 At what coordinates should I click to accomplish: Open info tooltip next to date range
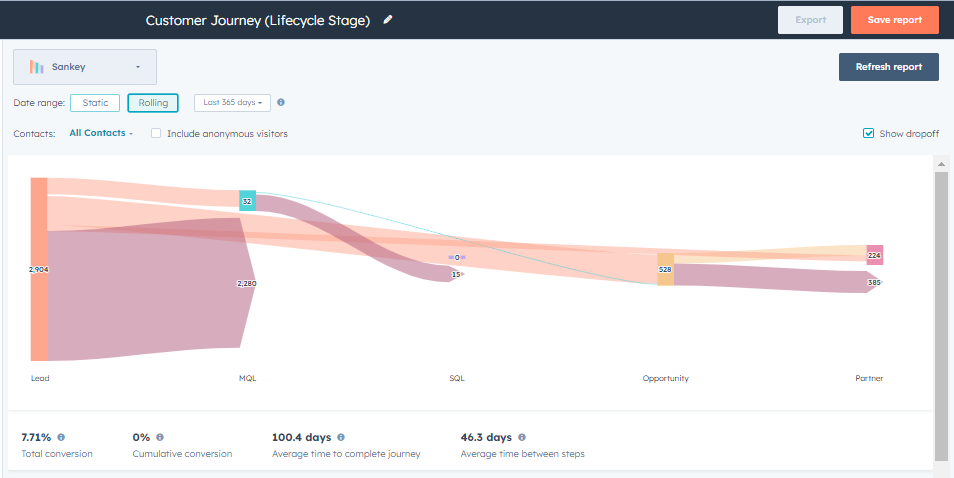pos(281,102)
